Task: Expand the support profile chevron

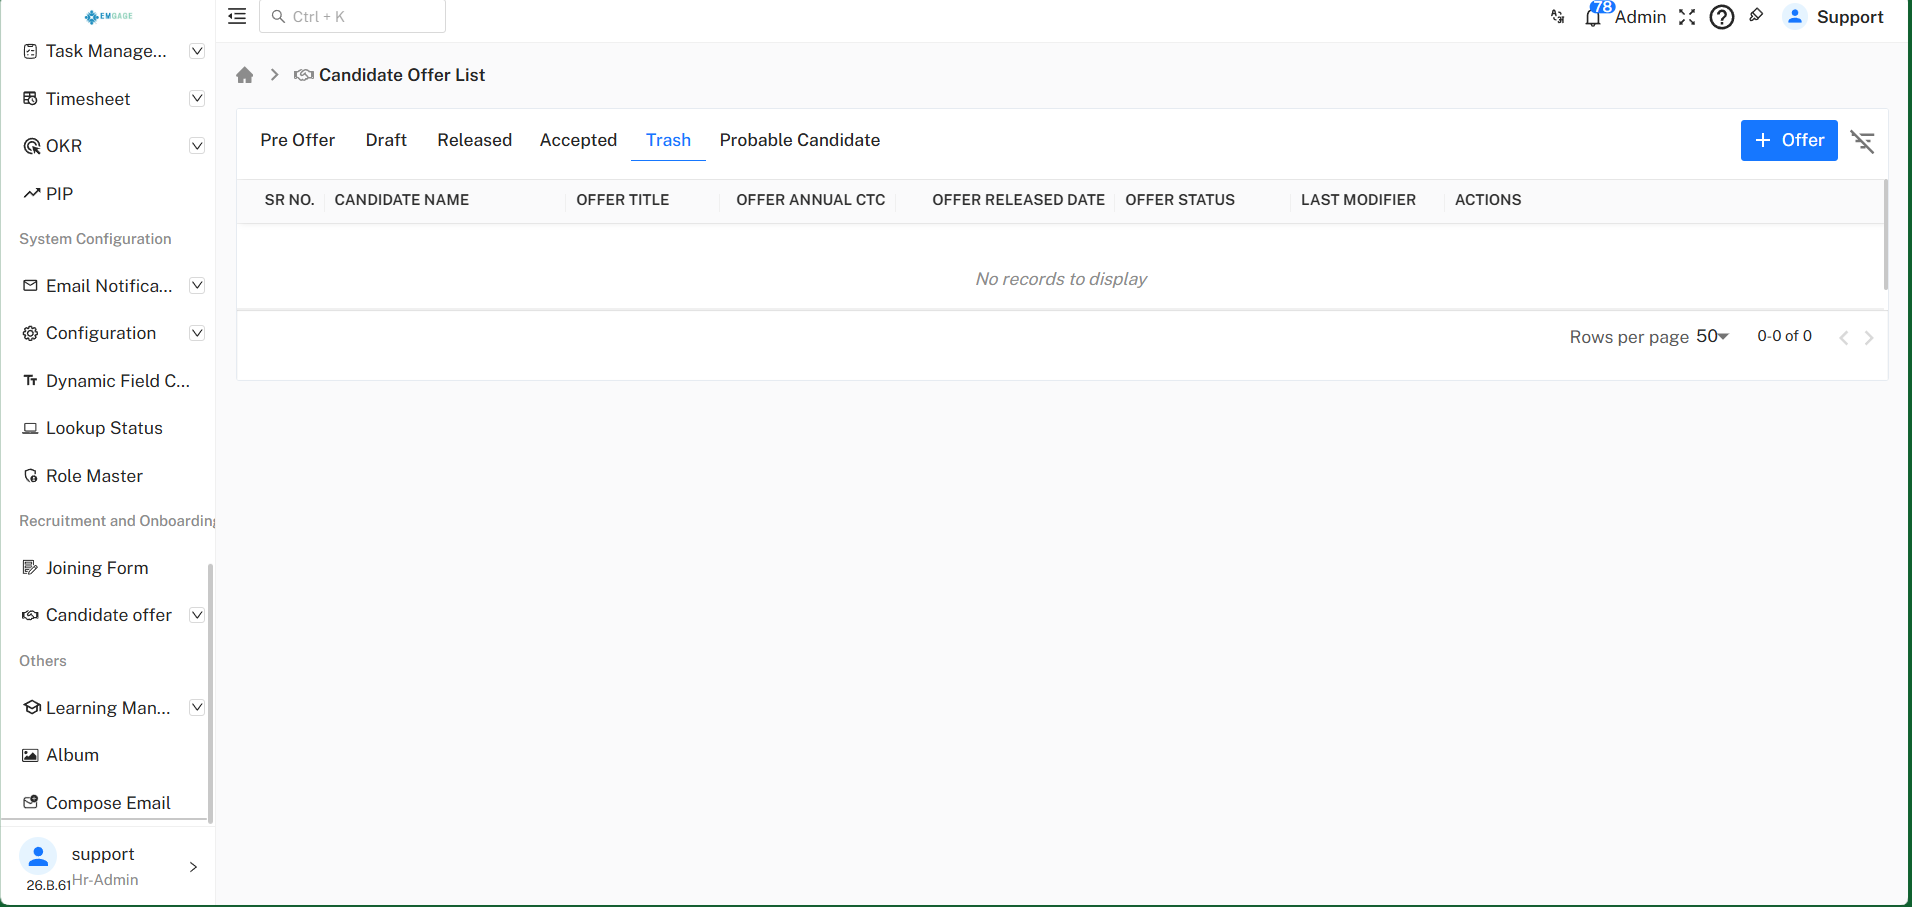Action: tap(193, 867)
